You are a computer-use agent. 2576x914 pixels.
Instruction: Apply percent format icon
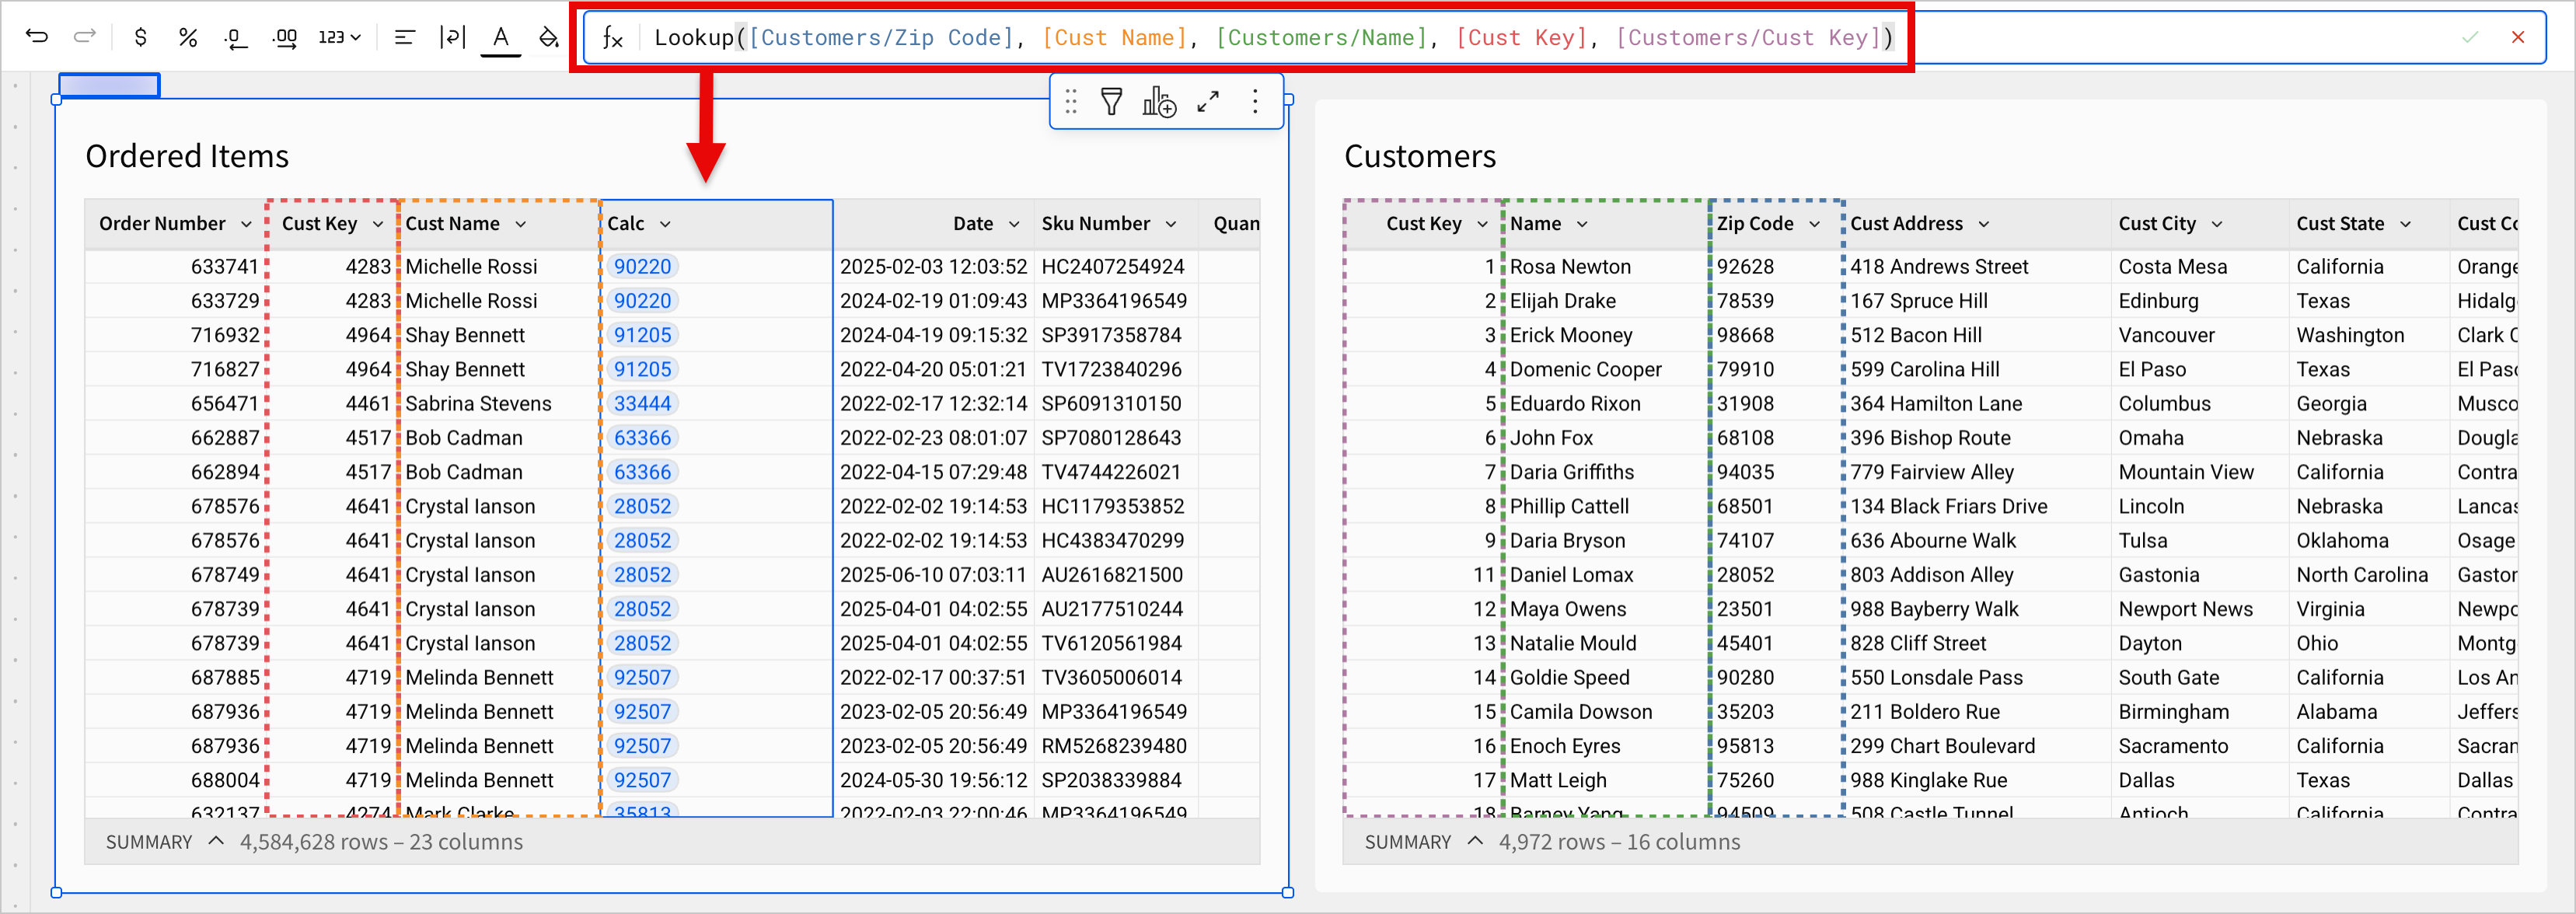coord(188,37)
